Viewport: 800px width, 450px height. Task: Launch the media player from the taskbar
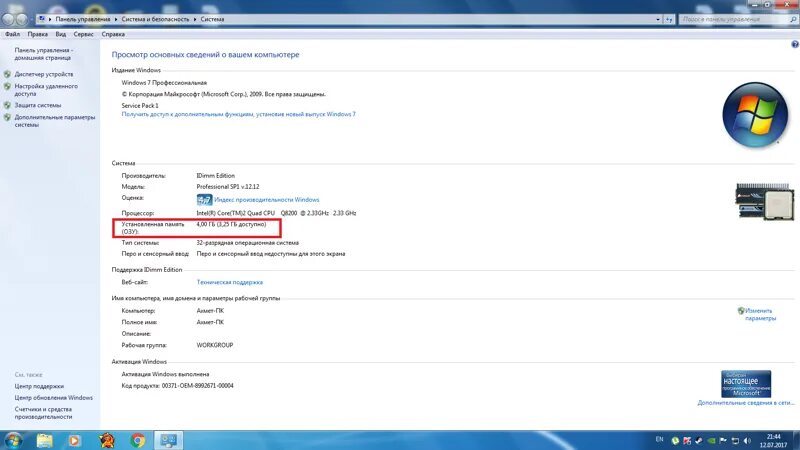[74, 440]
